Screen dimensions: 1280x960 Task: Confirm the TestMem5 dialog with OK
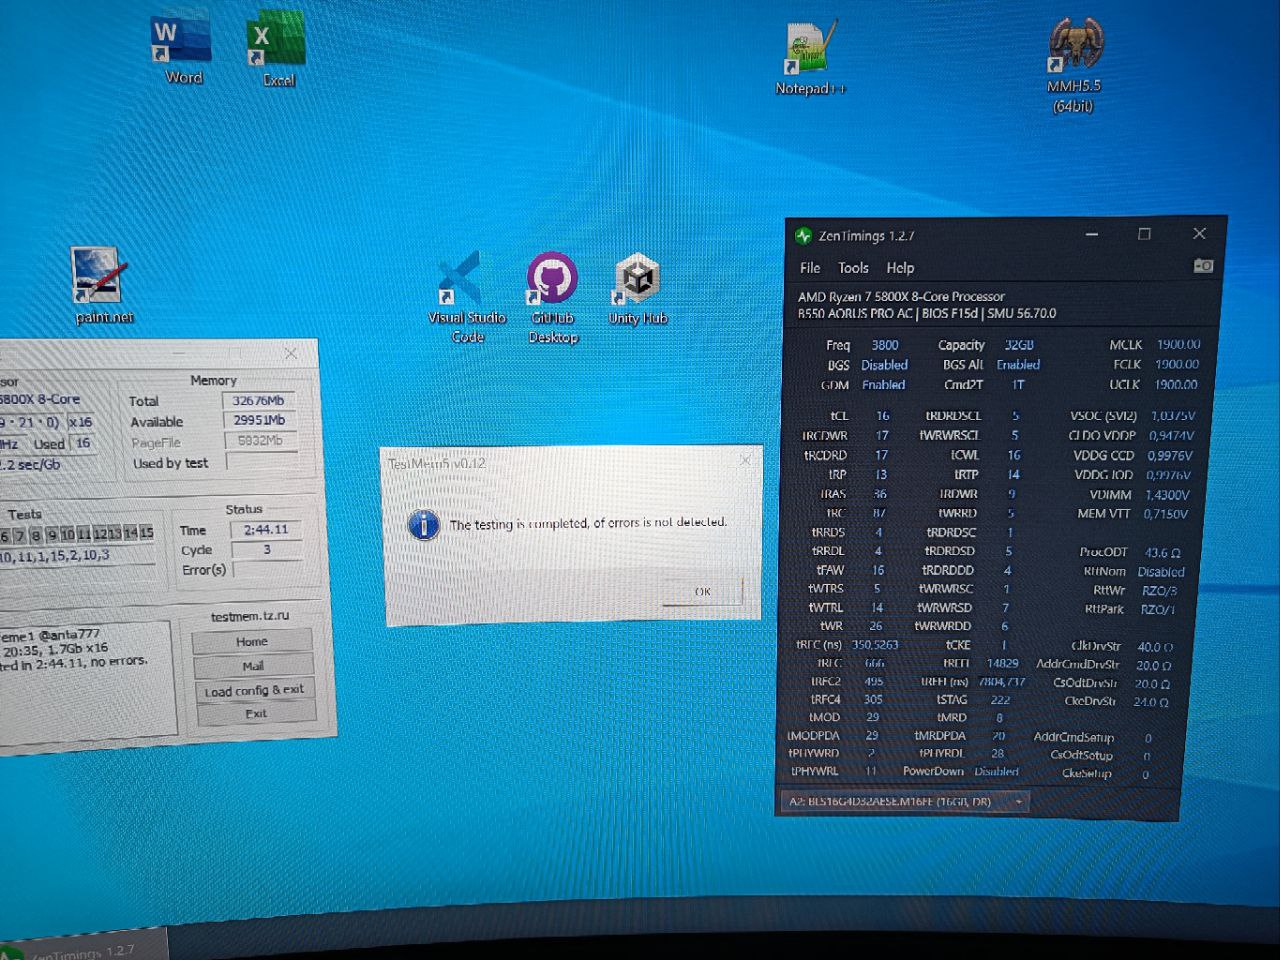pos(702,591)
